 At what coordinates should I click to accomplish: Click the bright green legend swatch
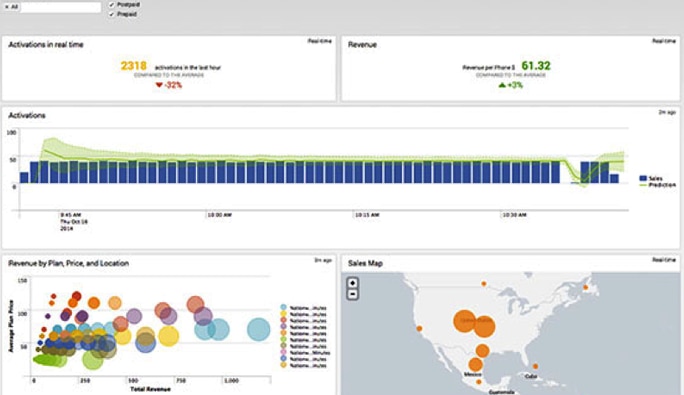click(284, 340)
